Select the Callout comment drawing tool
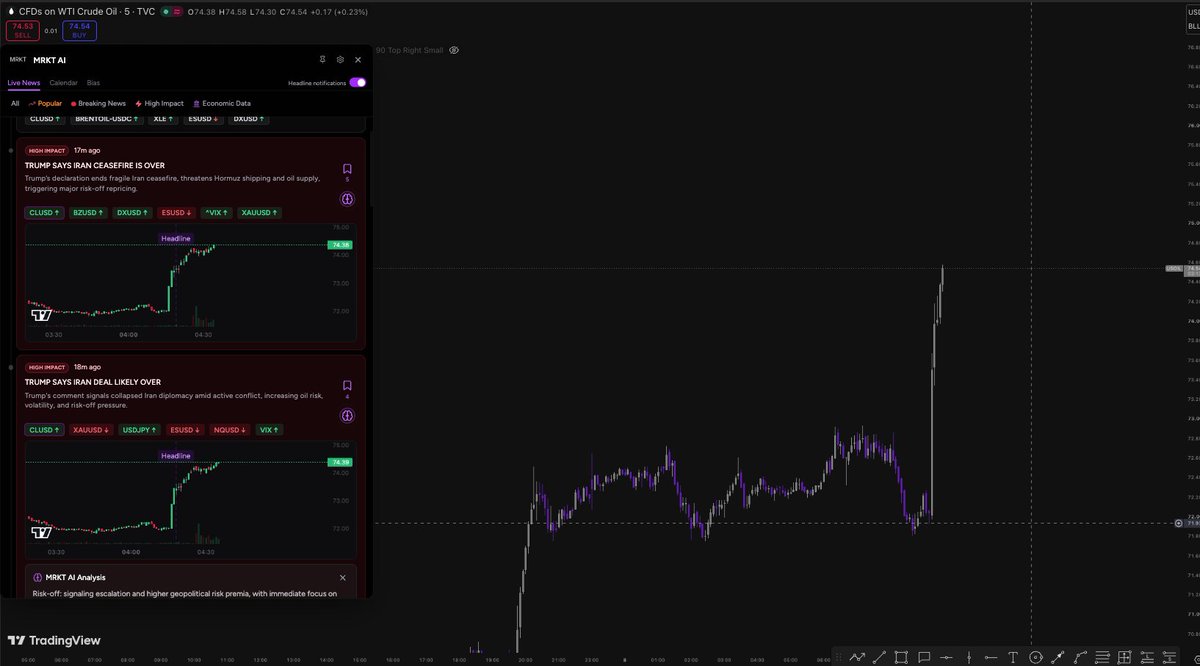This screenshot has width=1200, height=666. tap(924, 657)
